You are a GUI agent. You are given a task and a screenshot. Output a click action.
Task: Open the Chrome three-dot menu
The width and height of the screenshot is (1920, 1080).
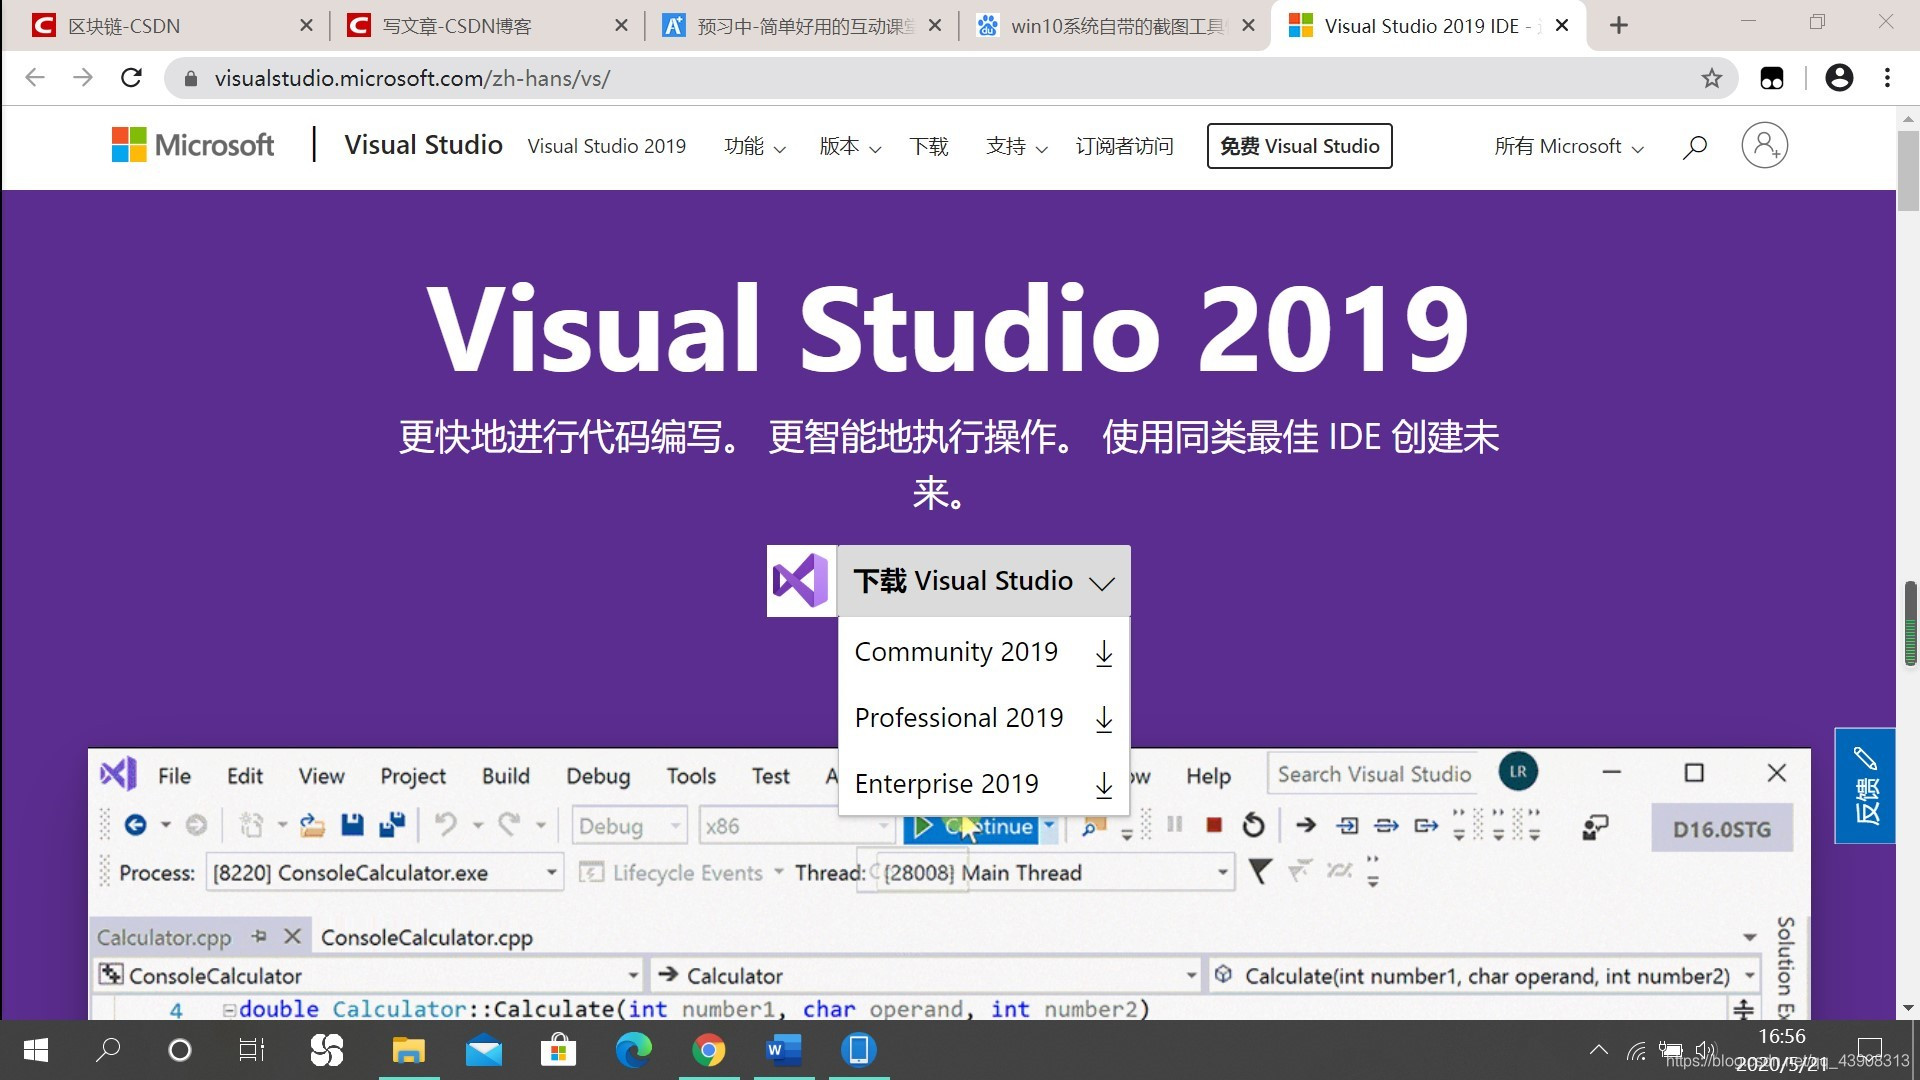pos(1887,78)
